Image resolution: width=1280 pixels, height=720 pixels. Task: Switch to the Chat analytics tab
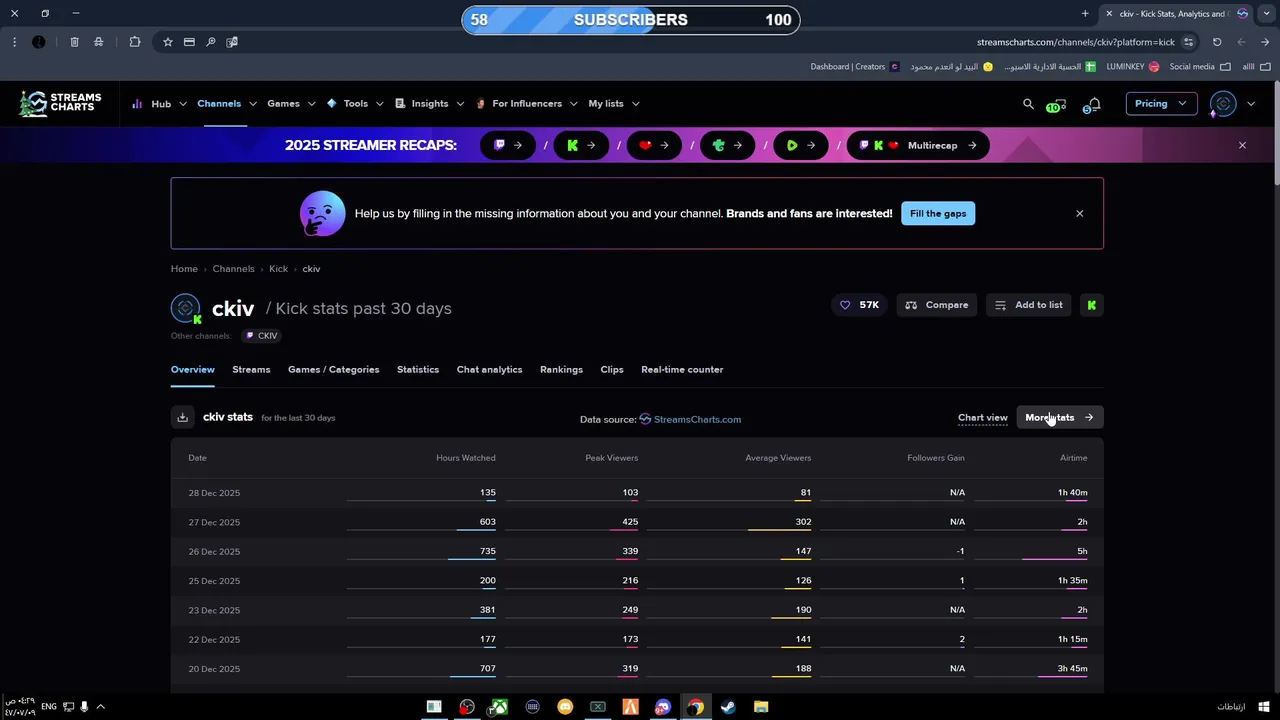(x=489, y=370)
